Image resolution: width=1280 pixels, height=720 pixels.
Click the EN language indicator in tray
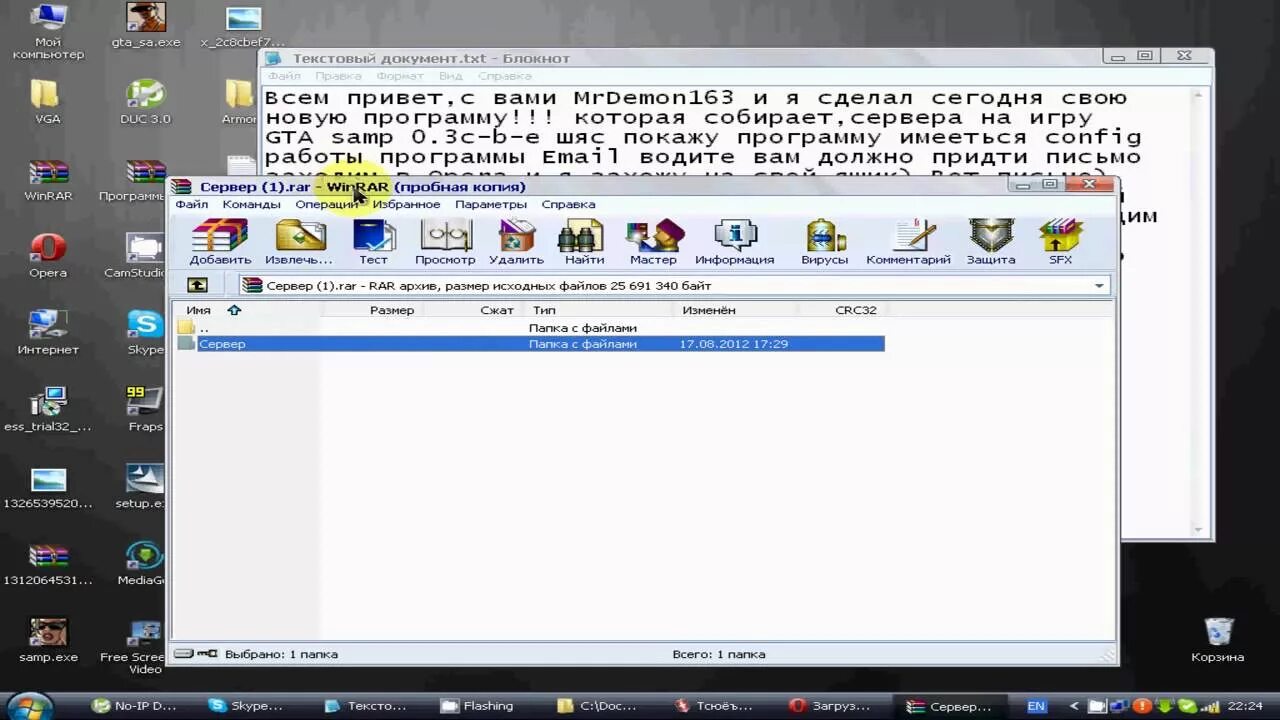click(1036, 706)
